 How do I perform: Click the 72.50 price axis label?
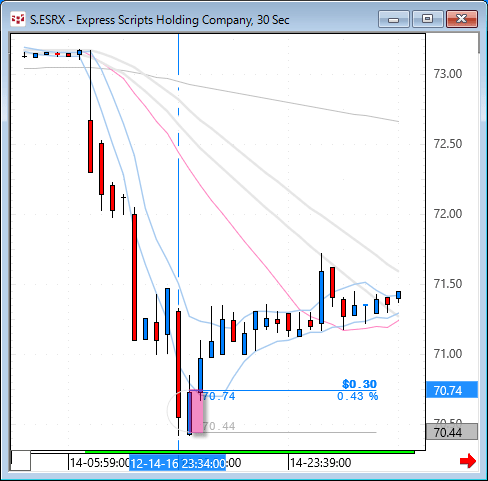pos(448,144)
